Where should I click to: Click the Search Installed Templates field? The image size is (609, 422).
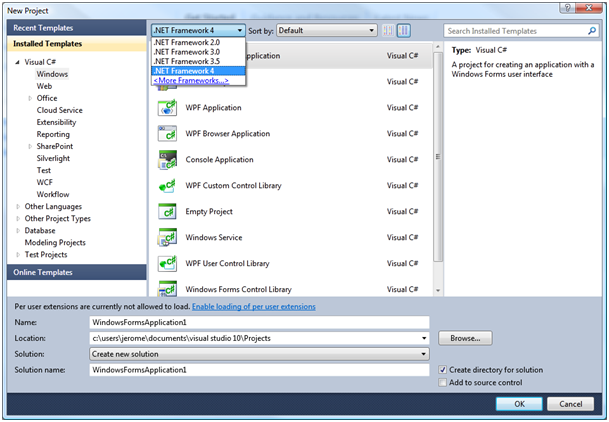[x=518, y=31]
